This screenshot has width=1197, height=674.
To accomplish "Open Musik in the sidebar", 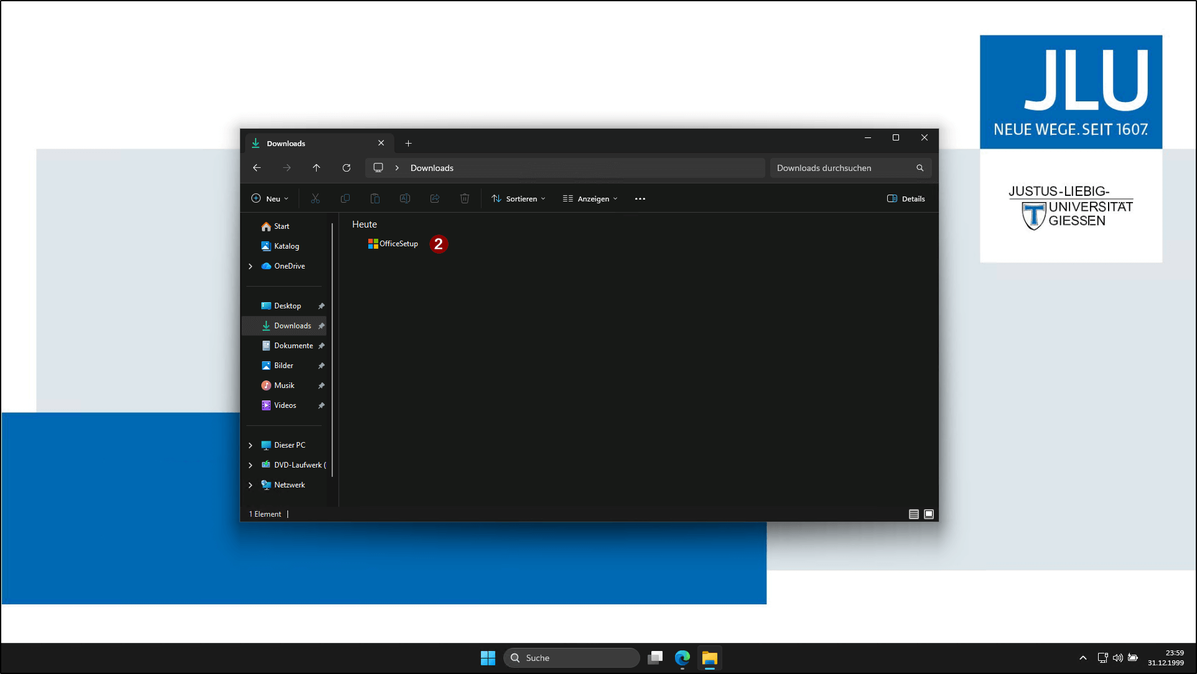I will click(x=286, y=385).
